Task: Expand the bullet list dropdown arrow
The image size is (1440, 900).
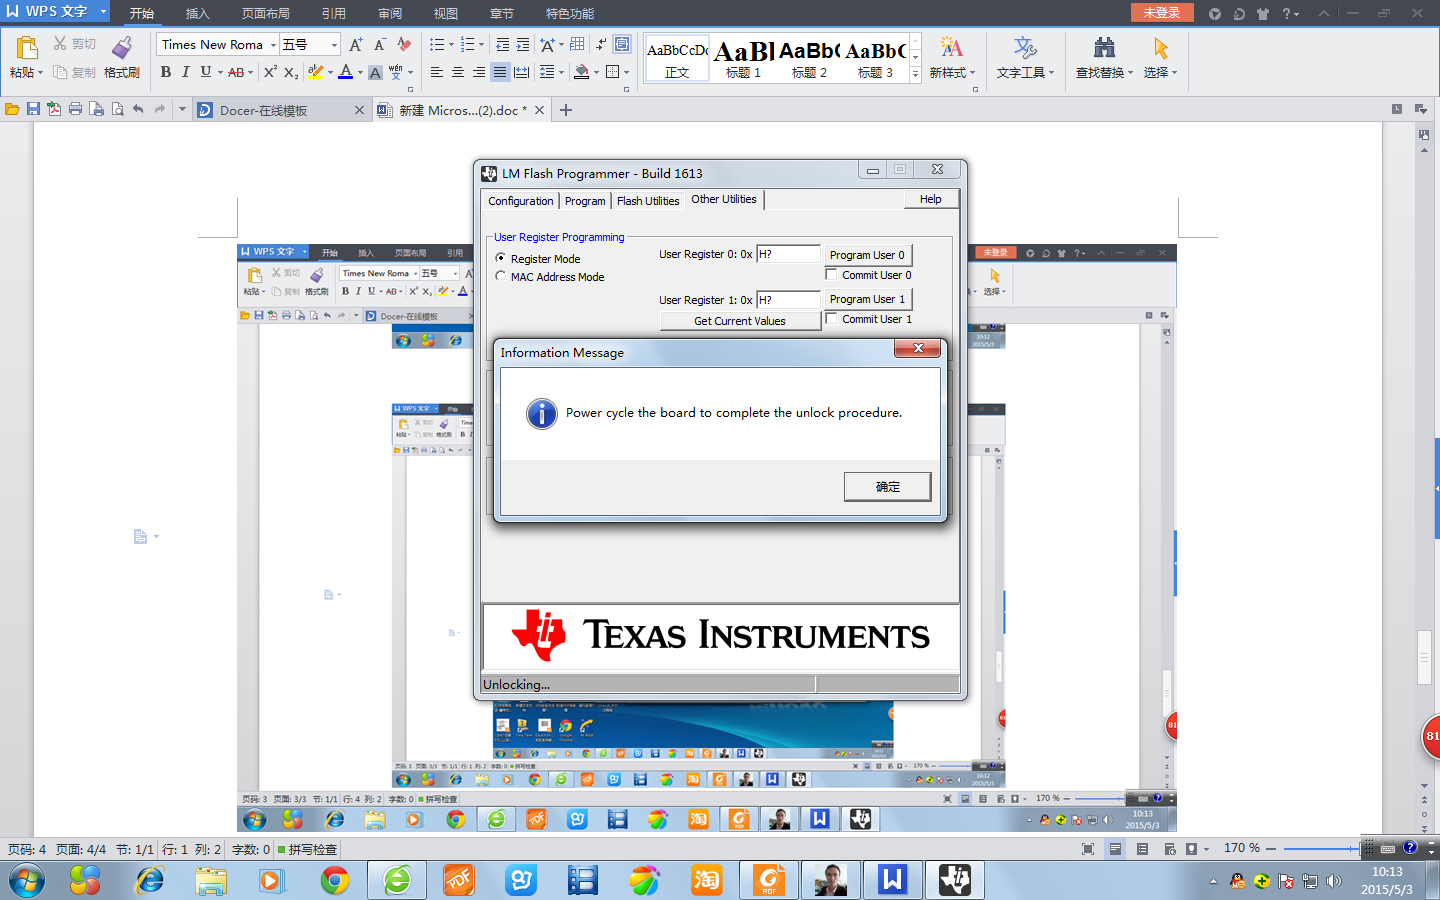Action: [451, 45]
